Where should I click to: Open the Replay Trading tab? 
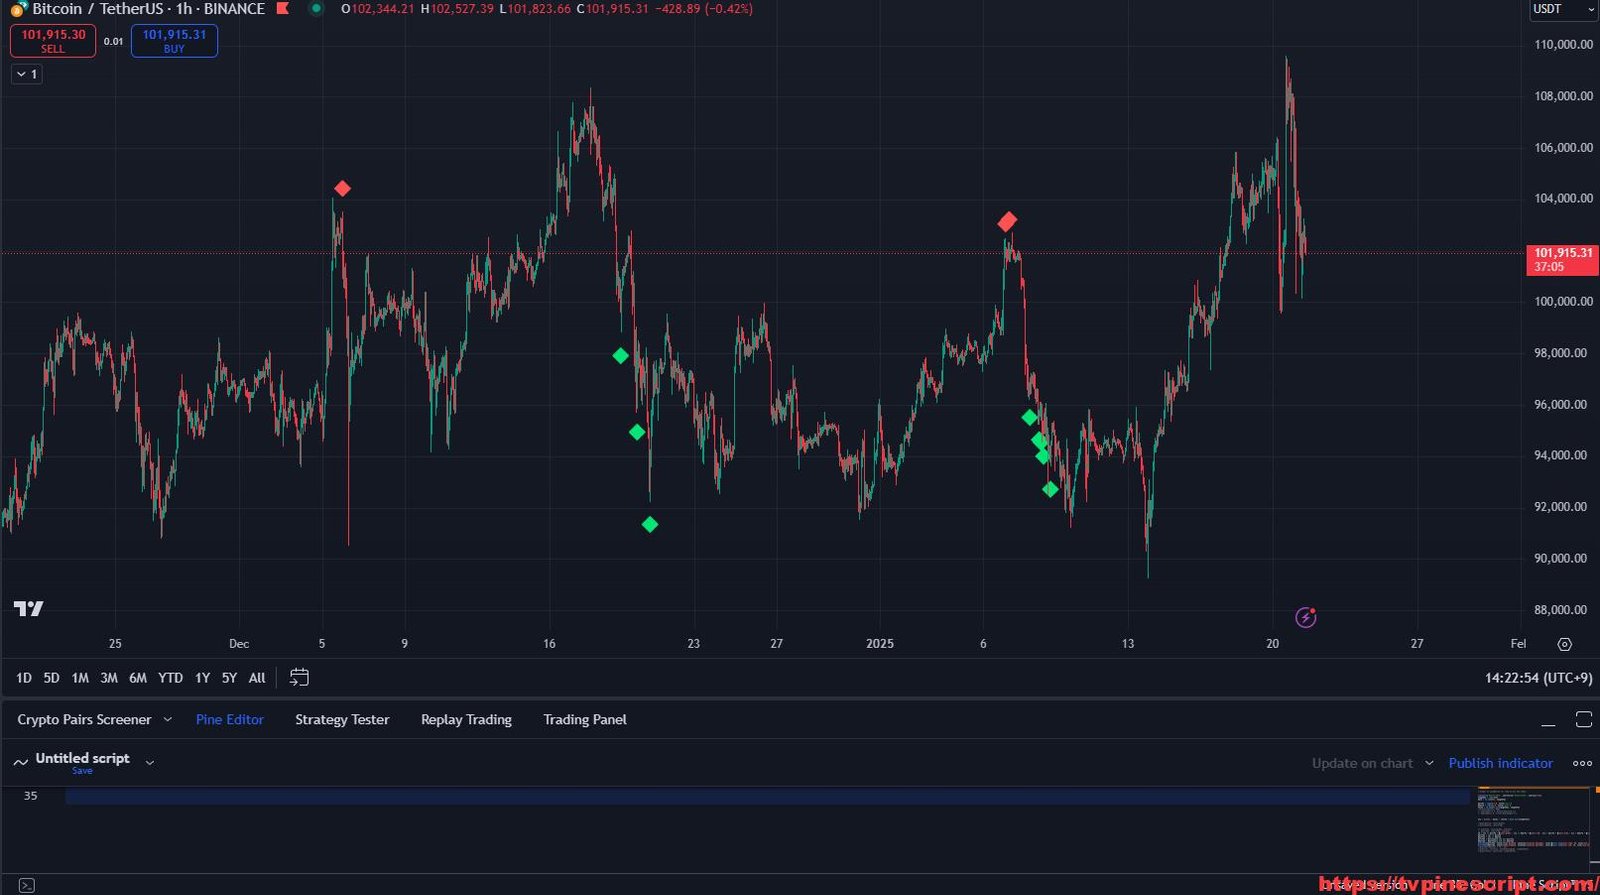pos(466,720)
